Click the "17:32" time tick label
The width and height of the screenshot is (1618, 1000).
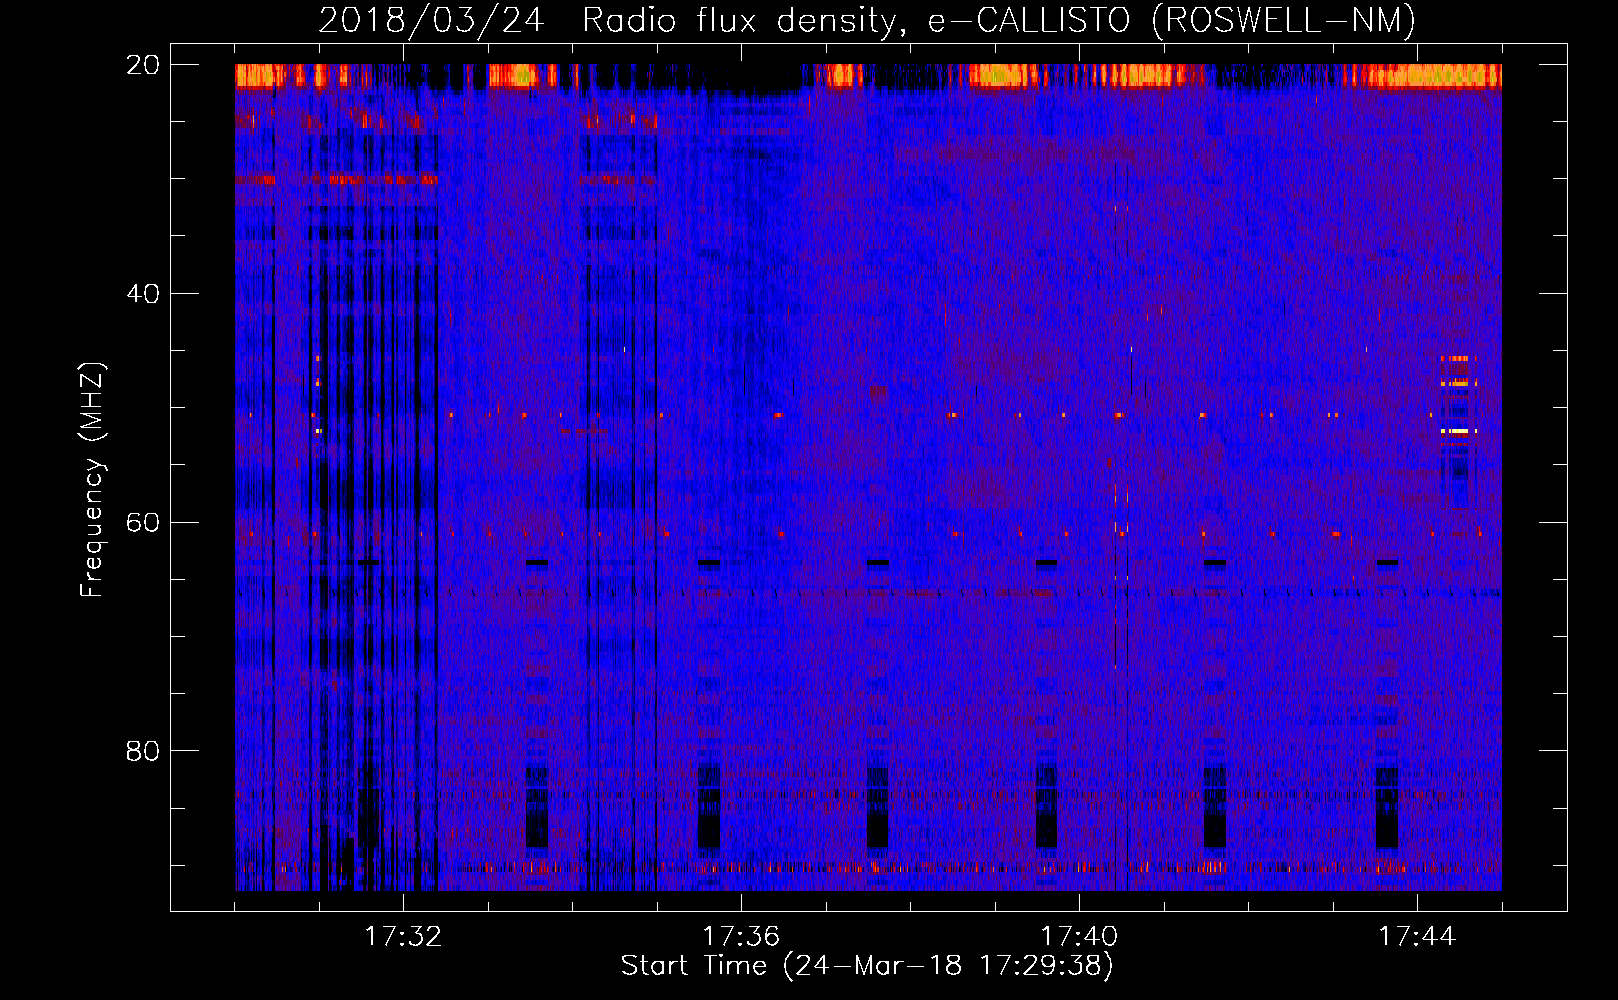(403, 937)
